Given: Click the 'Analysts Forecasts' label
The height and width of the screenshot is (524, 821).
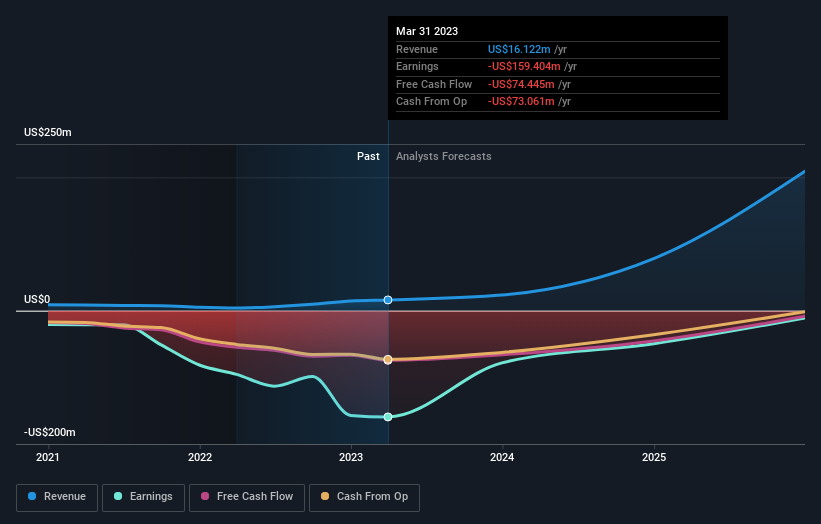Looking at the screenshot, I should coord(443,157).
